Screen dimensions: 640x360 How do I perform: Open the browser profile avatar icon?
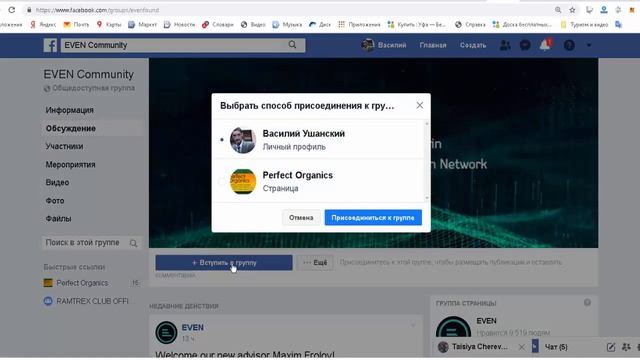(x=604, y=10)
